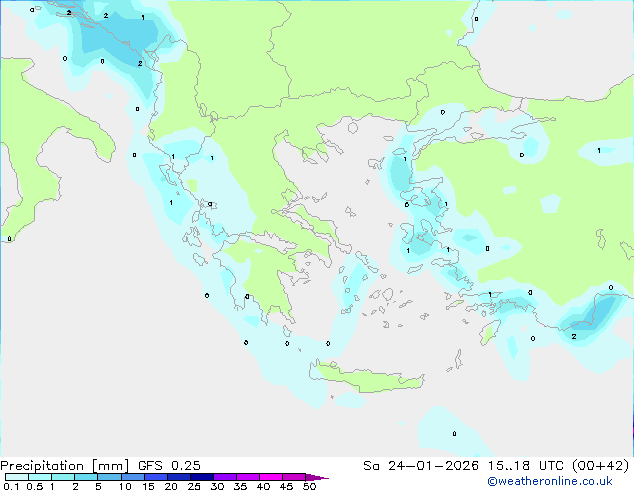Click the "(00+42)" forecast offset text
Screen dimensions: 634x490
[601, 466]
